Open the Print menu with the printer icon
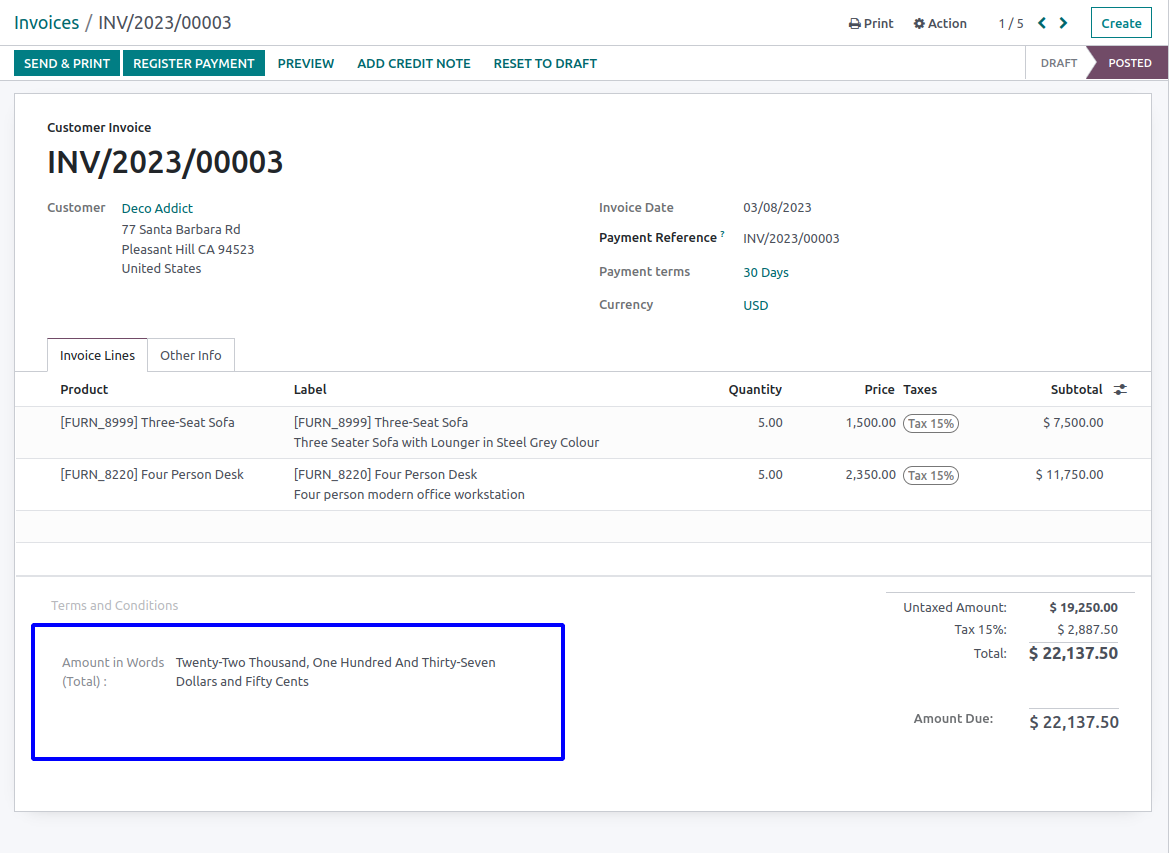This screenshot has height=853, width=1169. pyautogui.click(x=871, y=23)
